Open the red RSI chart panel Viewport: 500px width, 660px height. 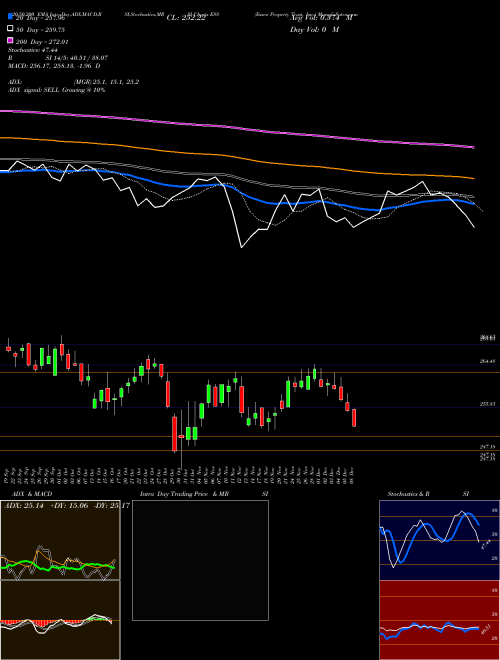(x=439, y=620)
